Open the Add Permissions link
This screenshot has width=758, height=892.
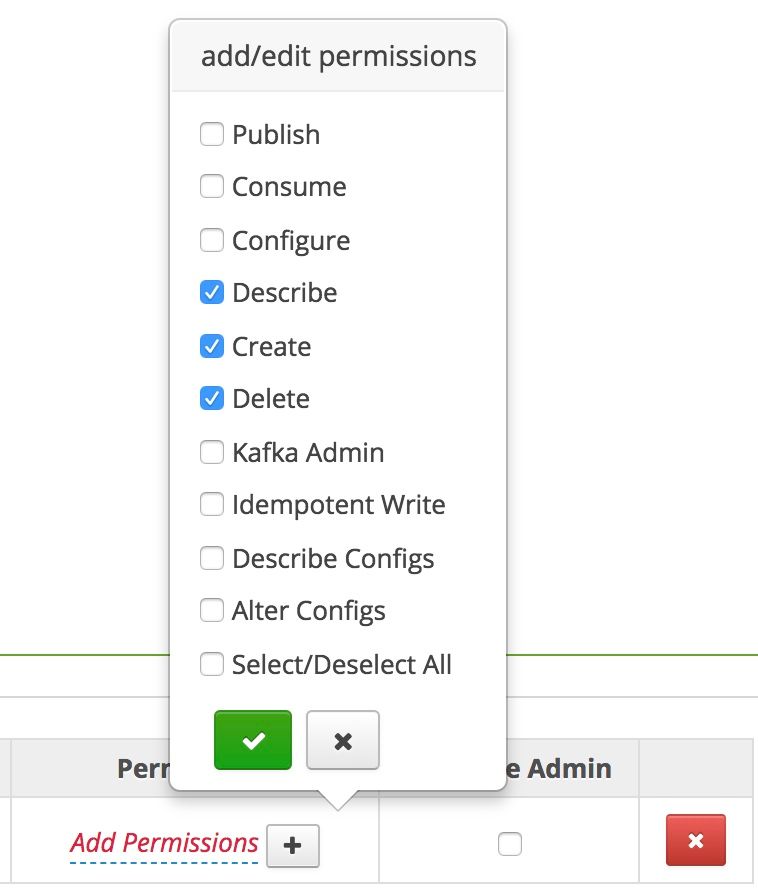(164, 843)
